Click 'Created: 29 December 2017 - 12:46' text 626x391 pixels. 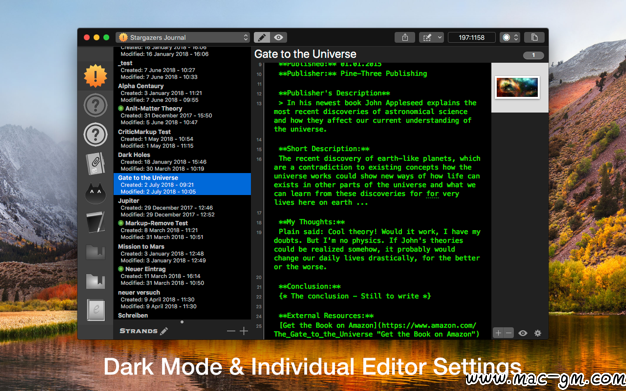click(x=166, y=208)
